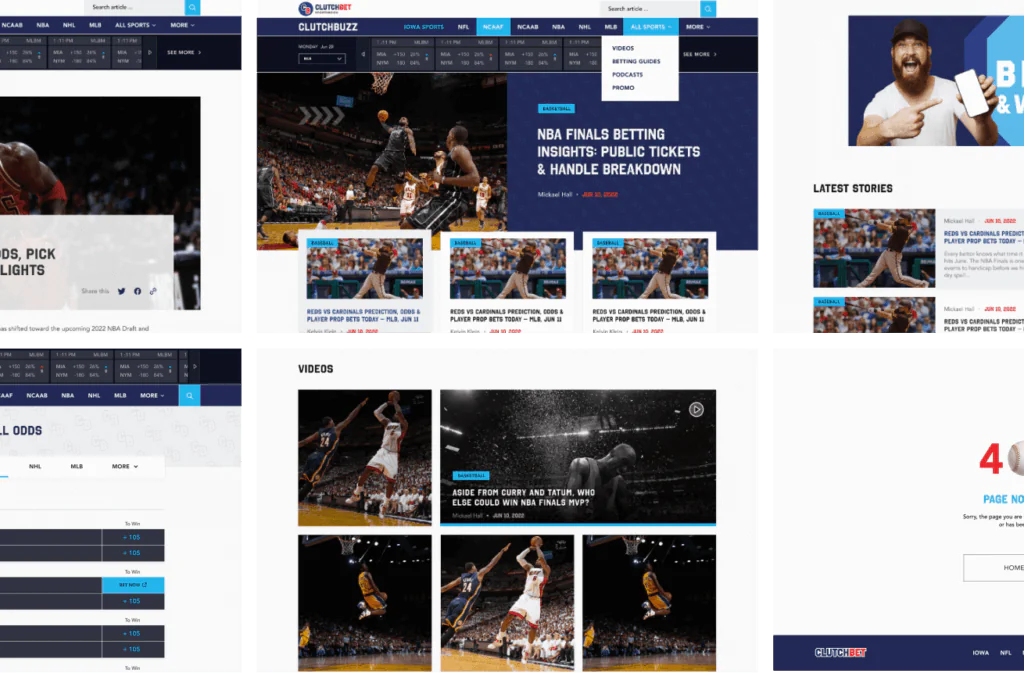The width and height of the screenshot is (1024, 673).
Task: Select the highlighted NCAAF homepage tab
Action: point(492,27)
